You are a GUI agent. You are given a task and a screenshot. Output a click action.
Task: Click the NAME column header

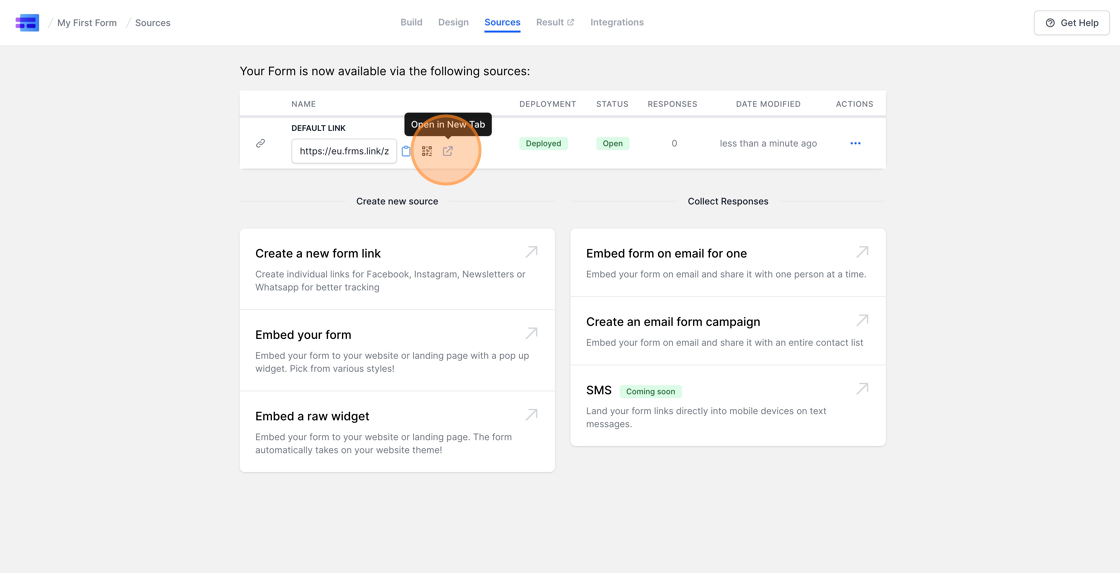tap(304, 104)
